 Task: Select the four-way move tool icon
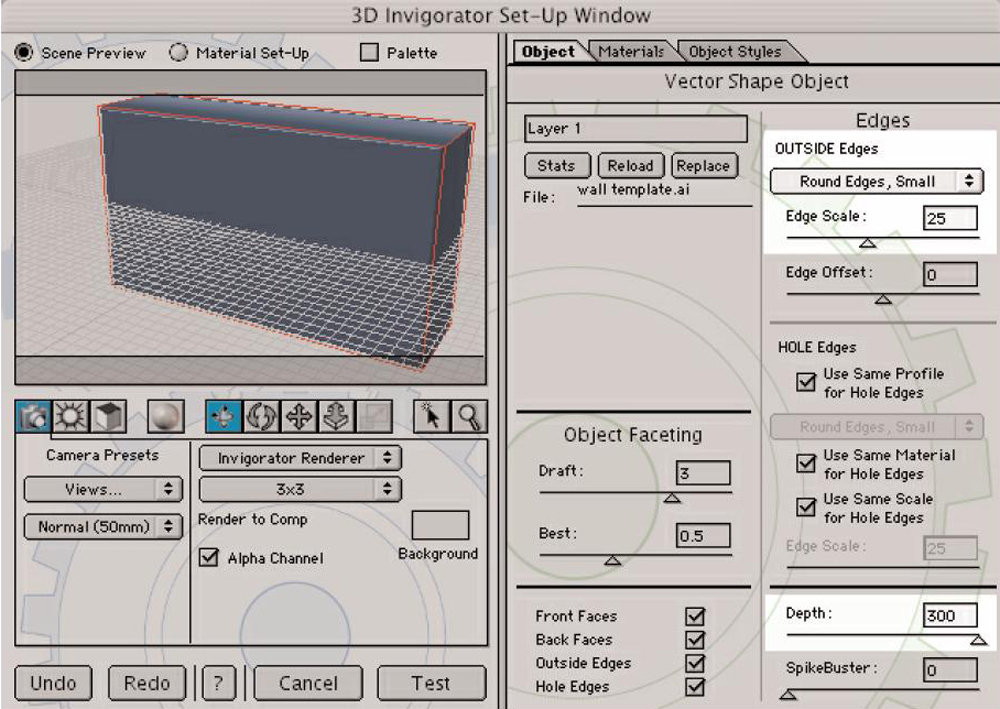[x=299, y=417]
